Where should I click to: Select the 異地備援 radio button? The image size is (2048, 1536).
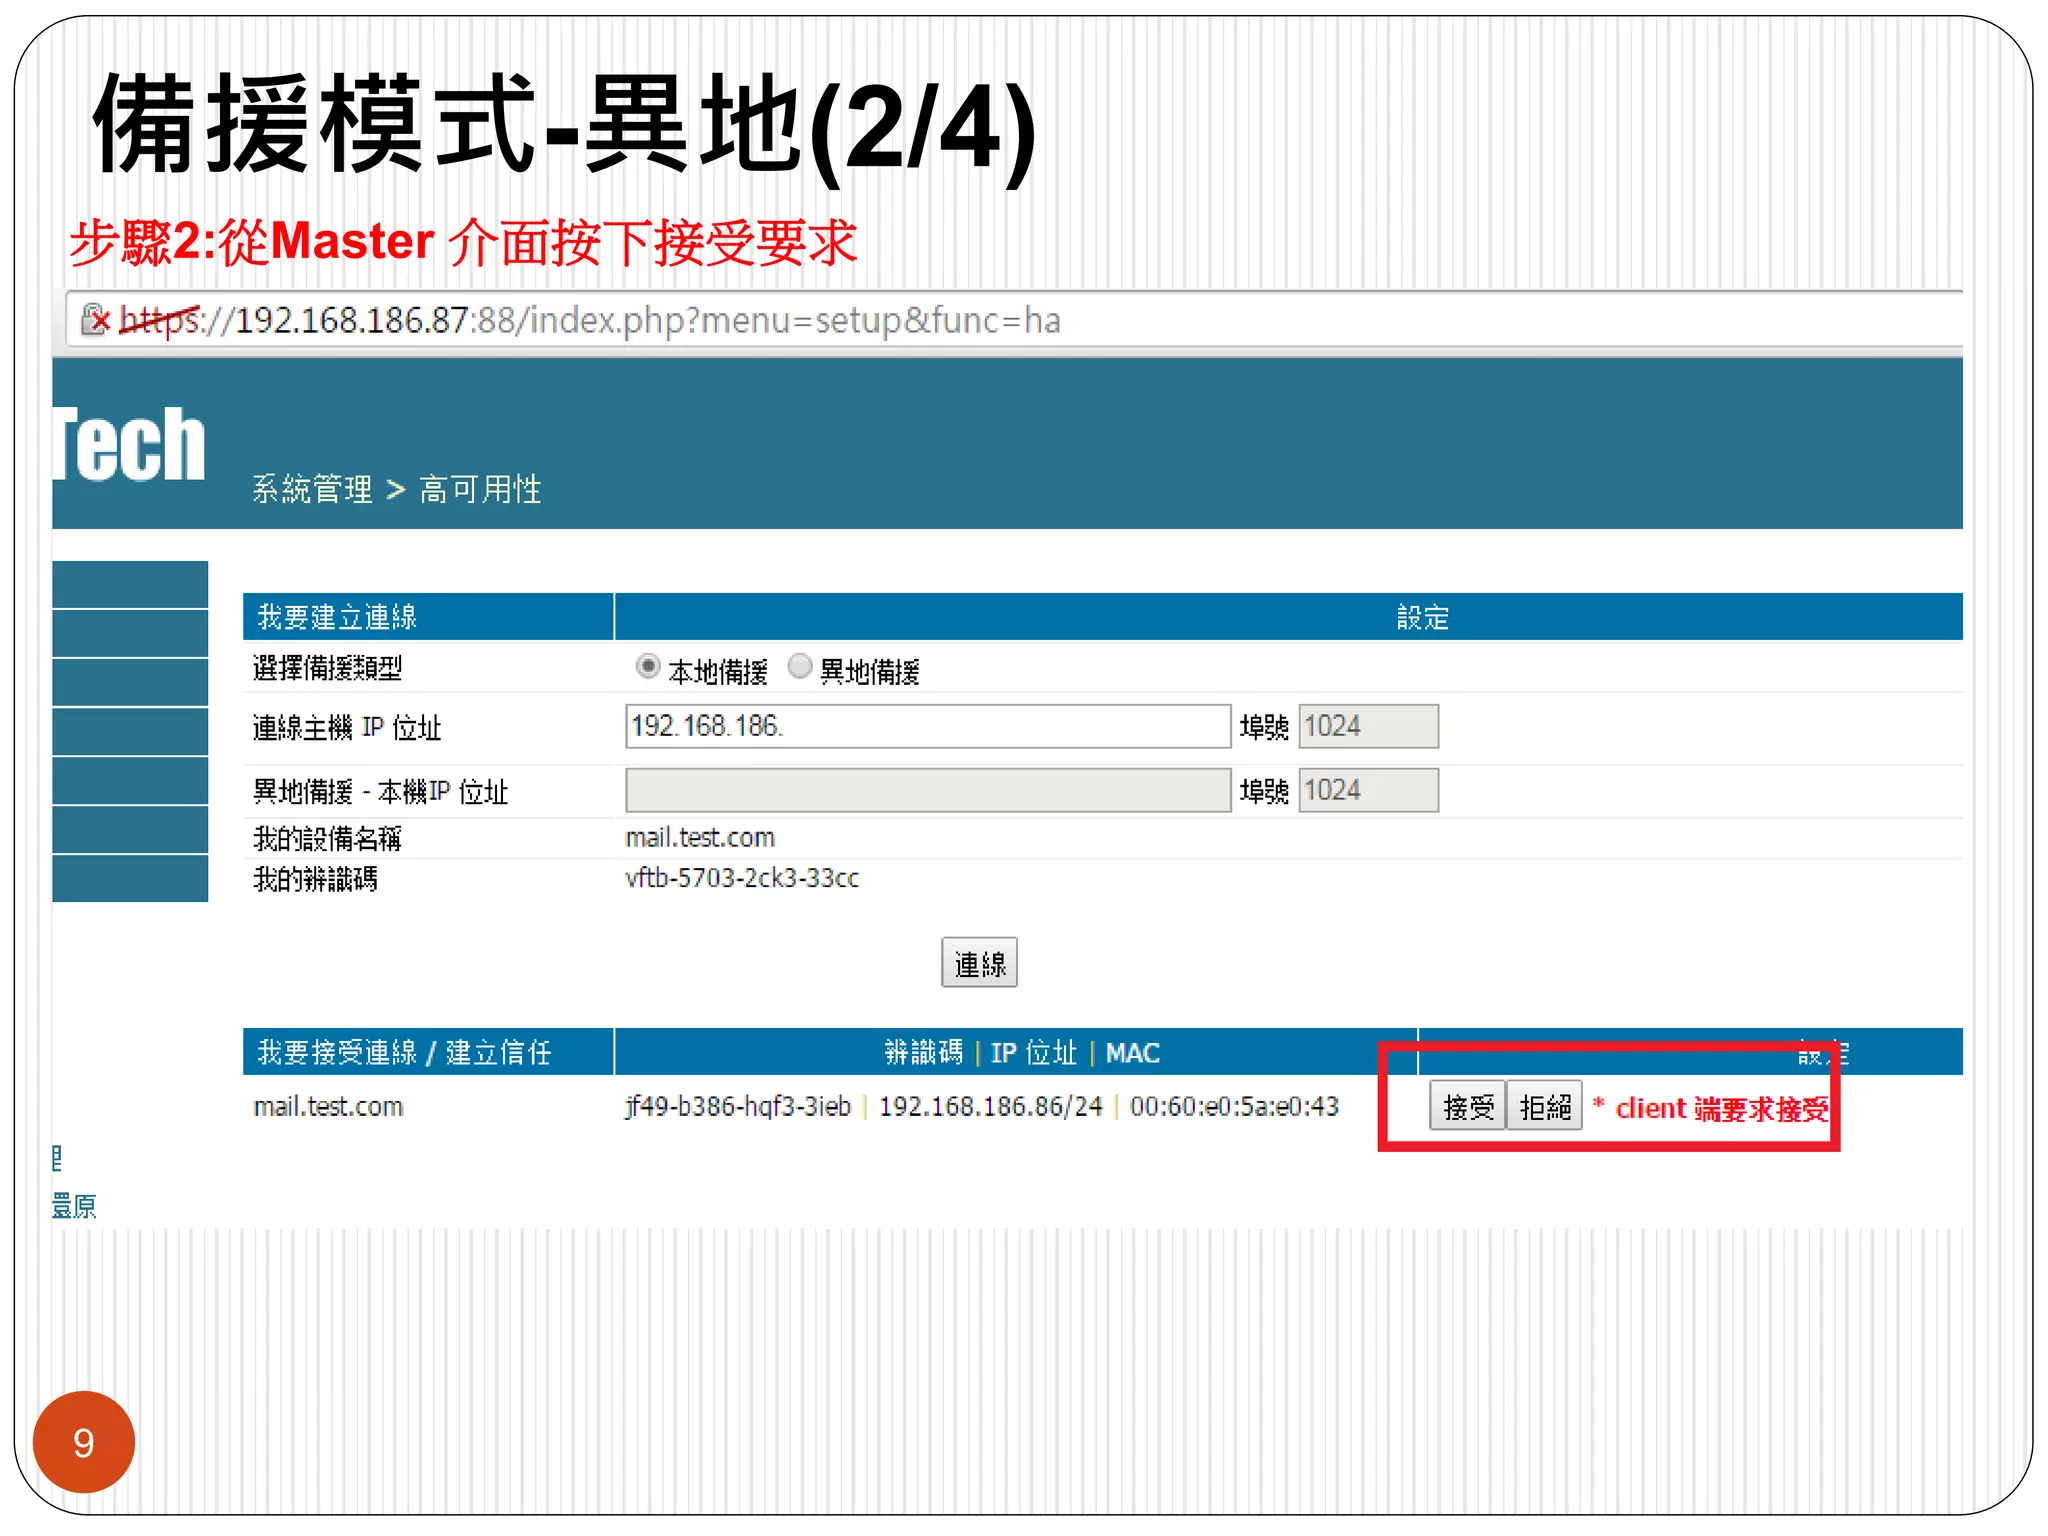(800, 666)
